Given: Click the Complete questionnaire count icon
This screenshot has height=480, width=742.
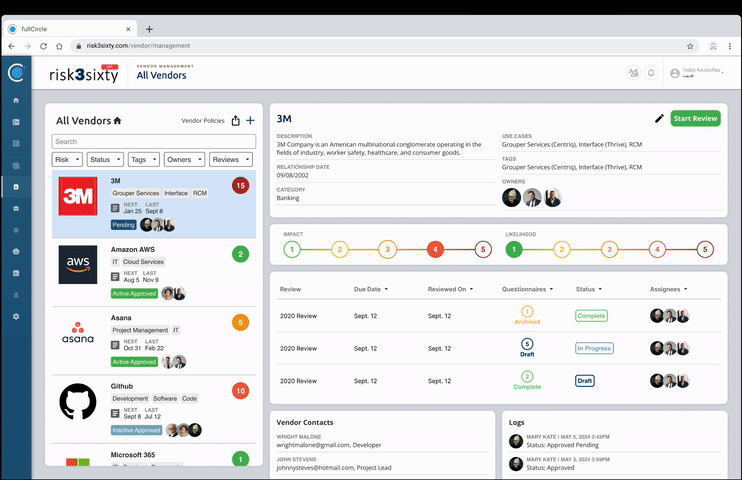Looking at the screenshot, I should [527, 377].
